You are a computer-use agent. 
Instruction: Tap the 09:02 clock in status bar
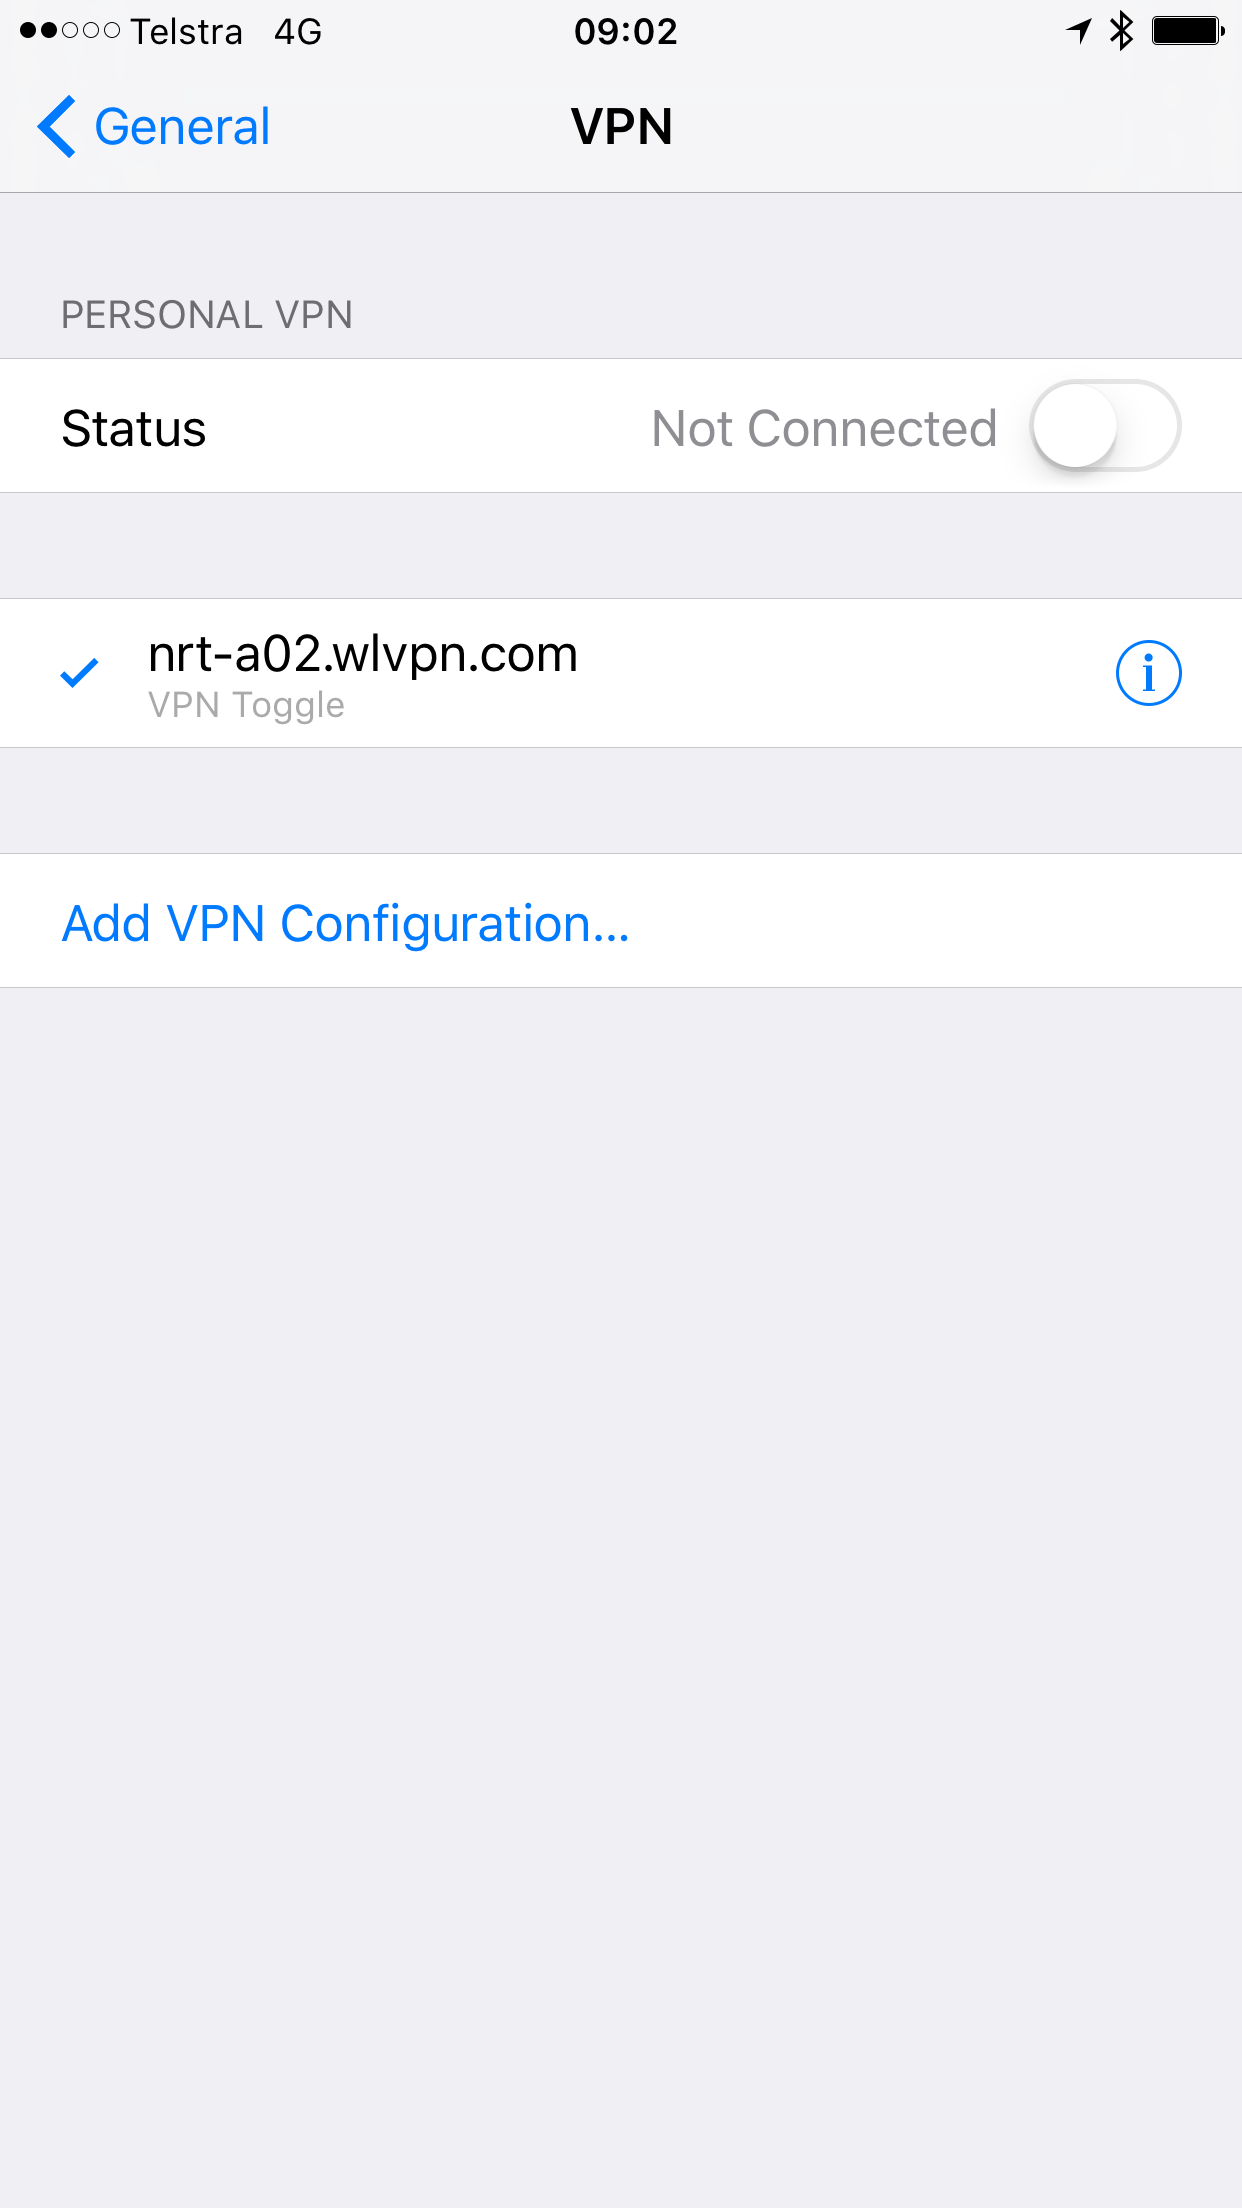625,32
